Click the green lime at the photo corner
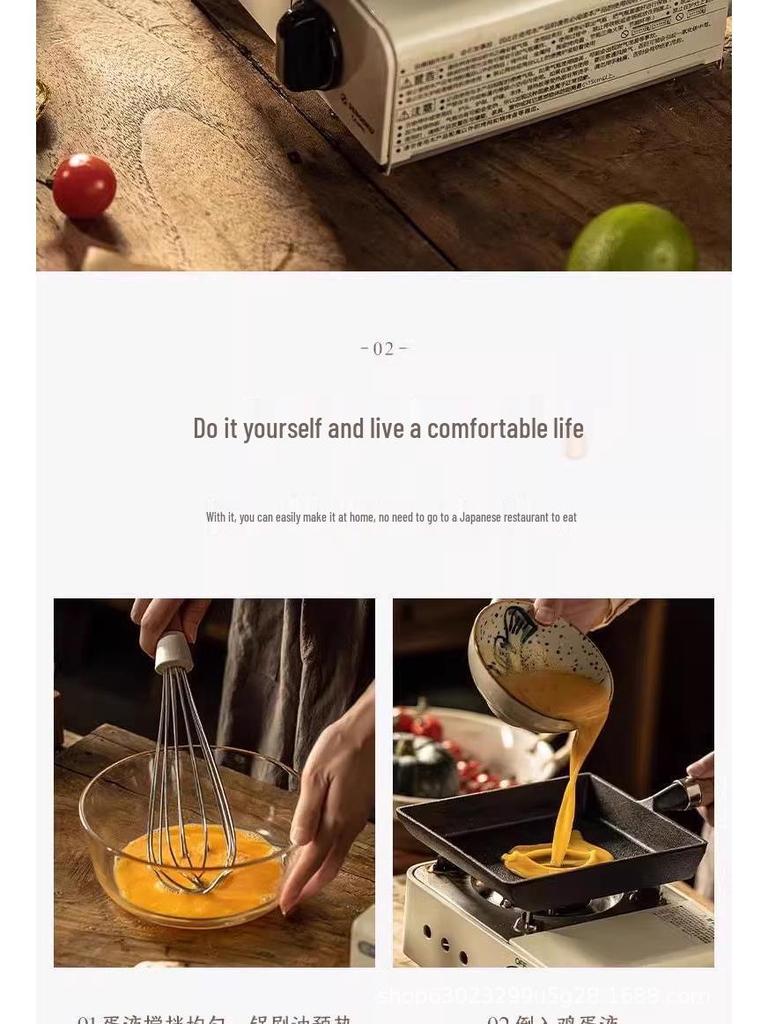 (631, 238)
